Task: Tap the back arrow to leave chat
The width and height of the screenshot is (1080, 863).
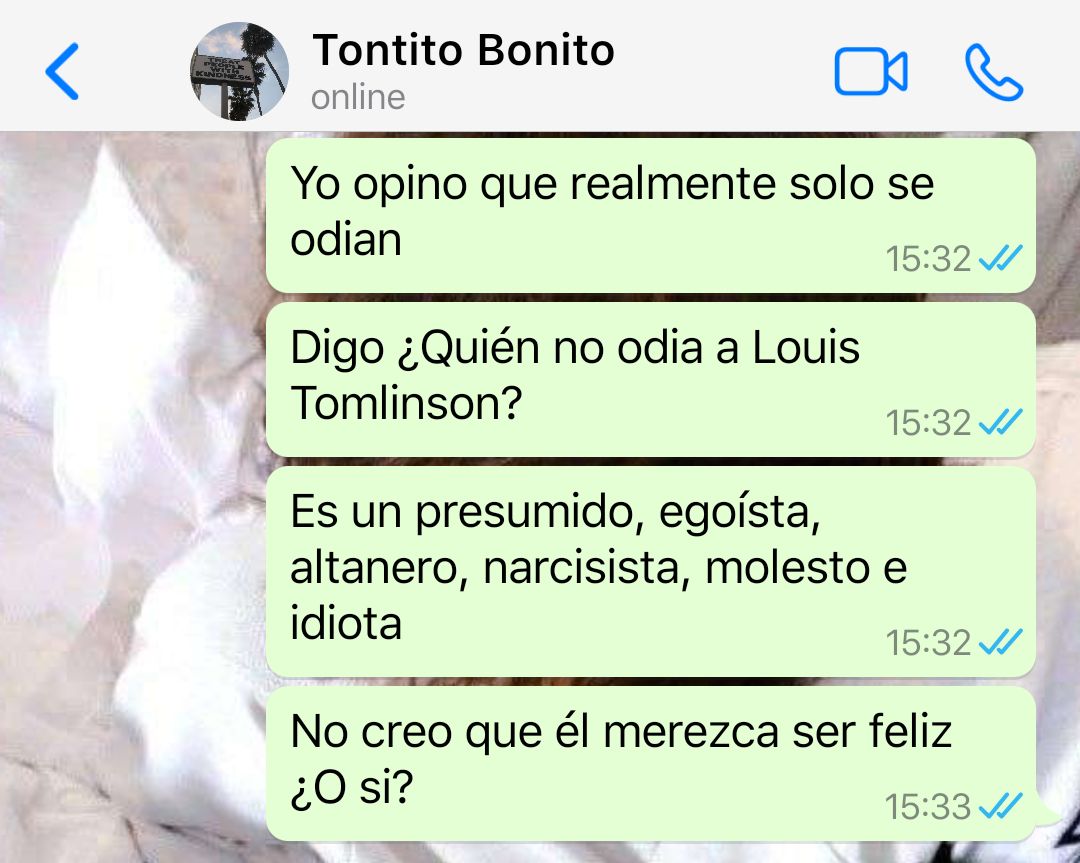Action: 62,71
